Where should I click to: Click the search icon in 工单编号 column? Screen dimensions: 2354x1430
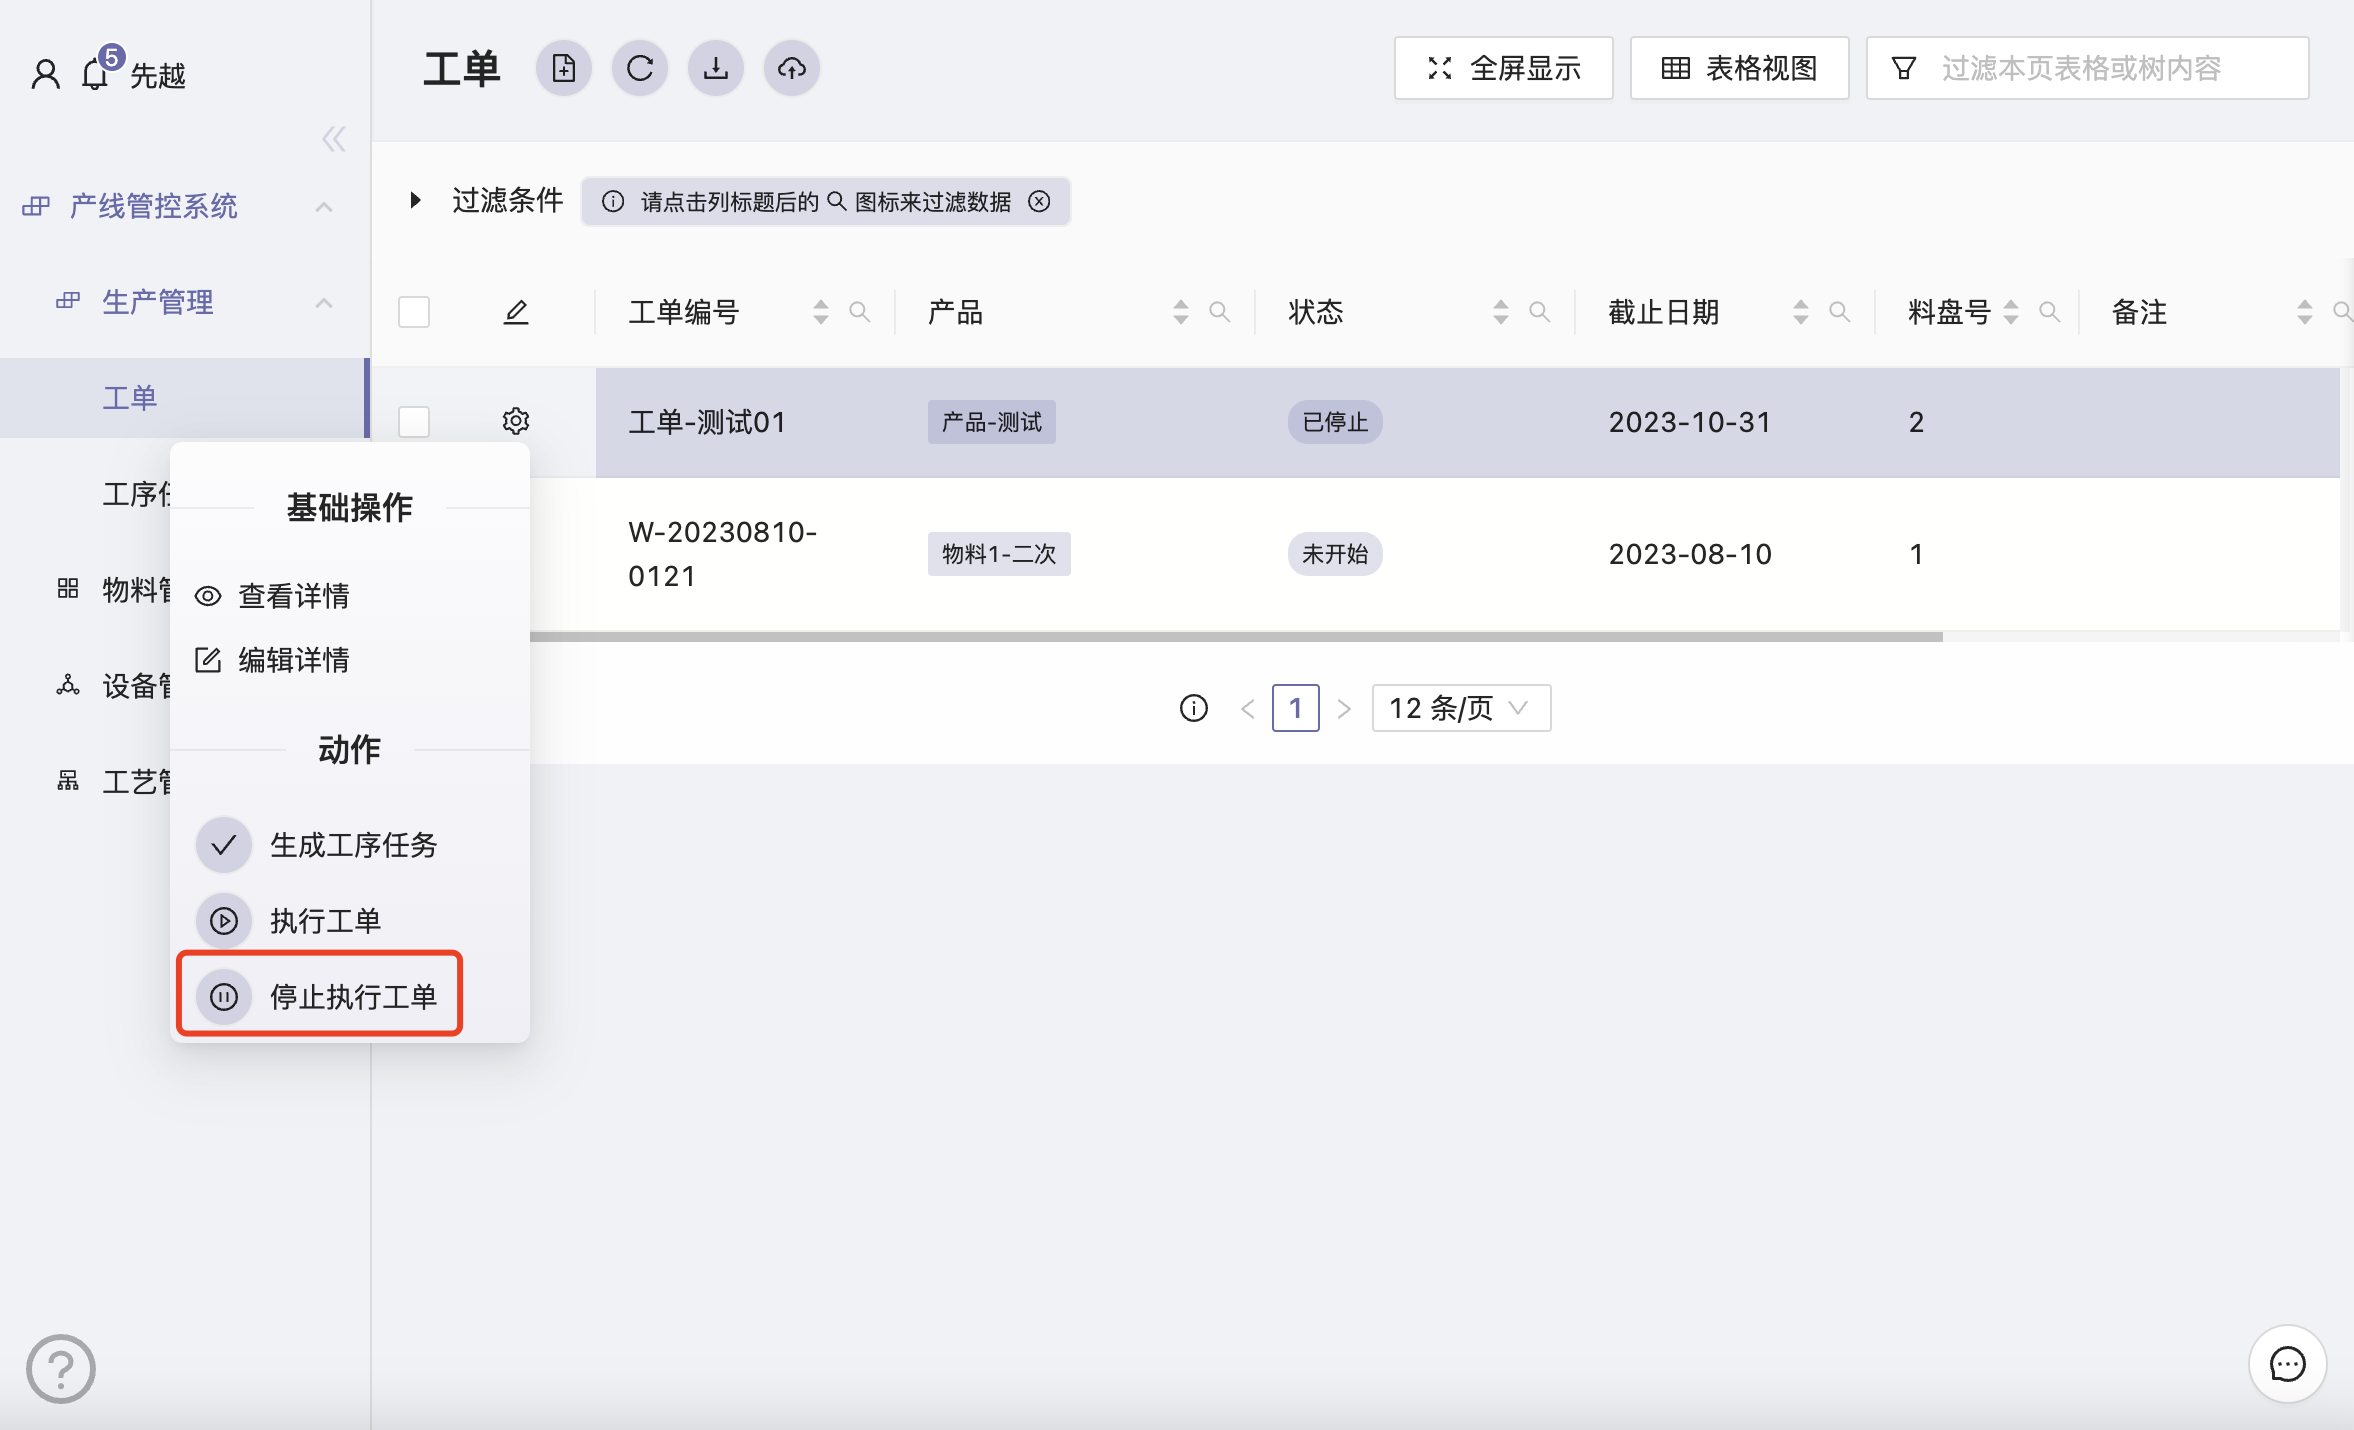click(859, 312)
